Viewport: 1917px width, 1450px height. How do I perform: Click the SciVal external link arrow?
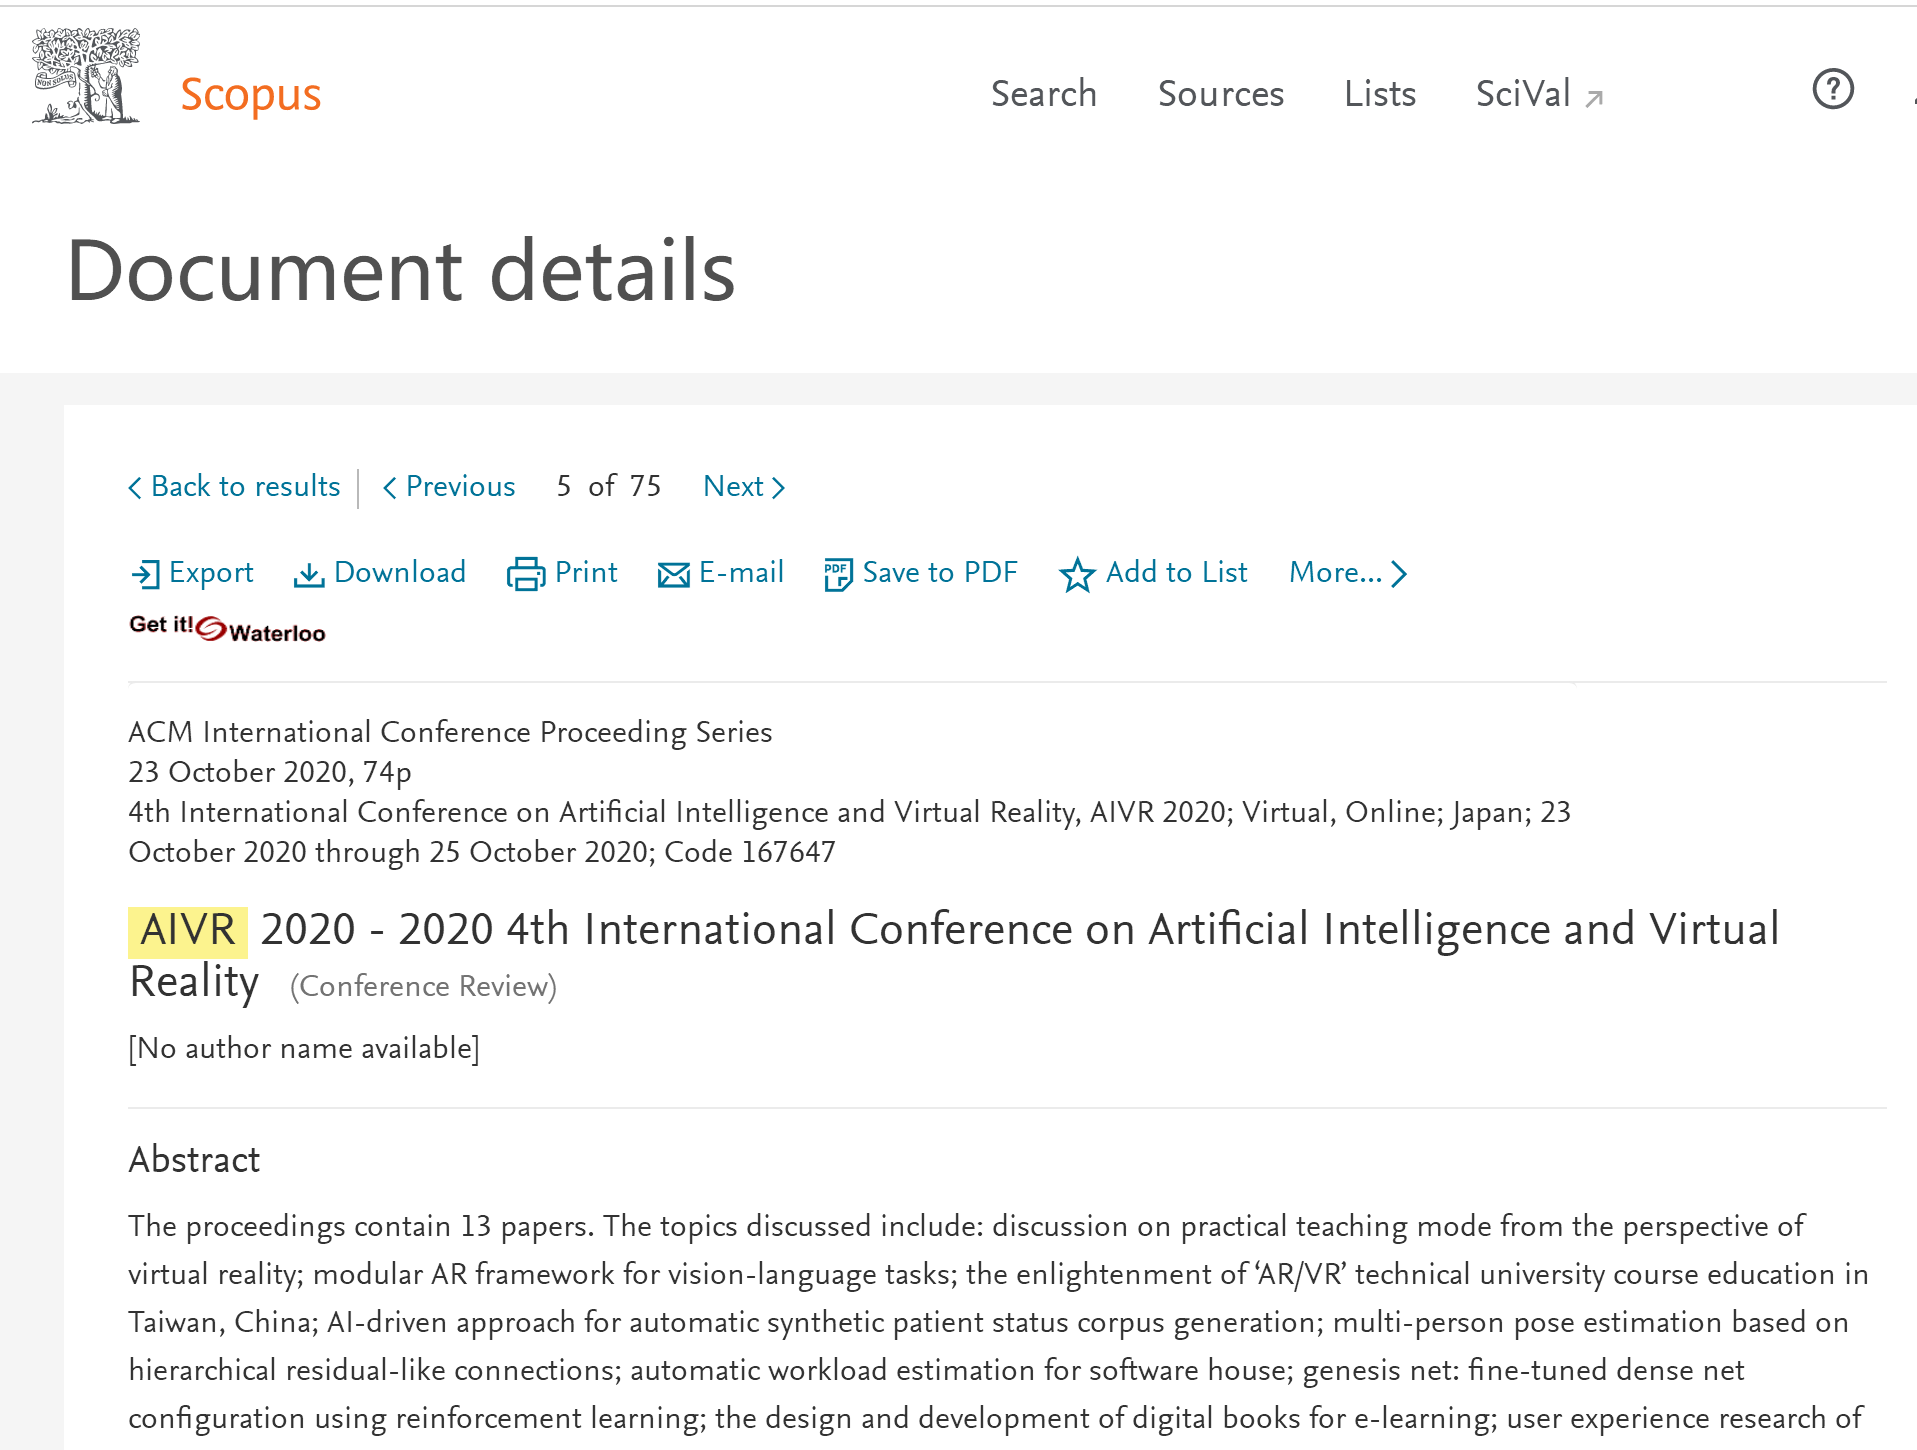tap(1595, 98)
